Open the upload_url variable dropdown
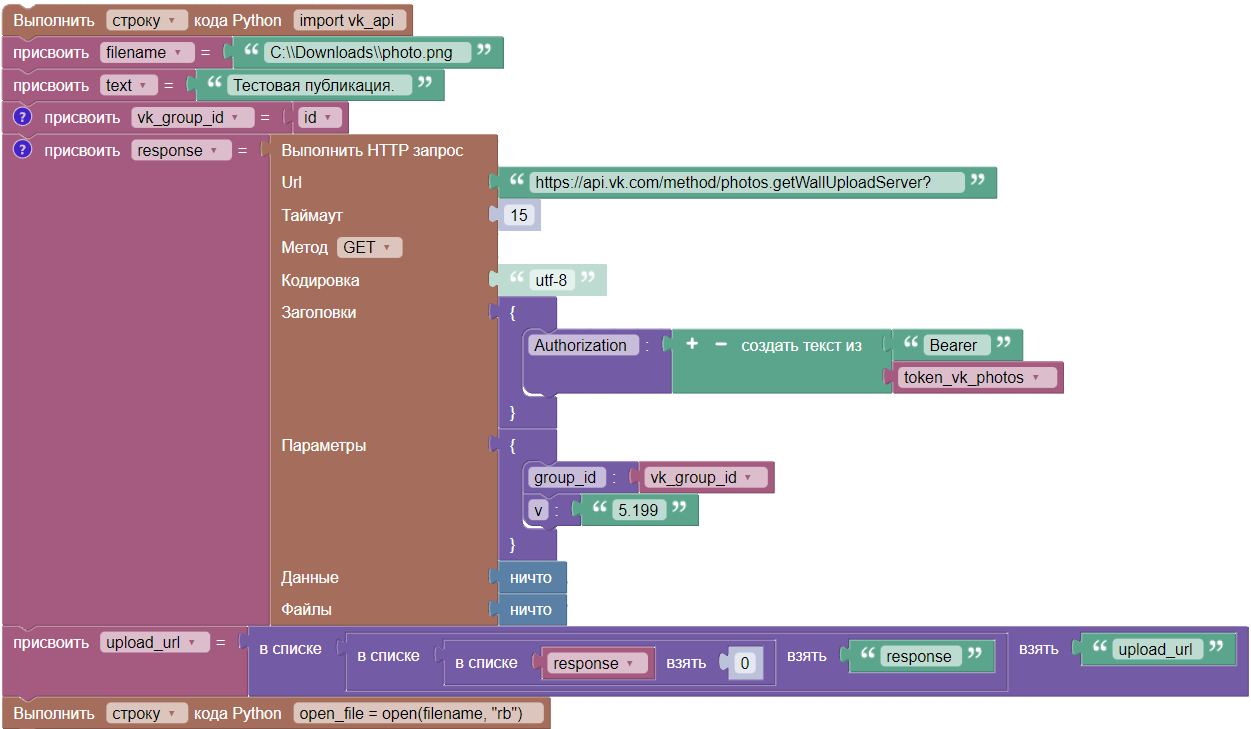The image size is (1251, 729). (154, 643)
